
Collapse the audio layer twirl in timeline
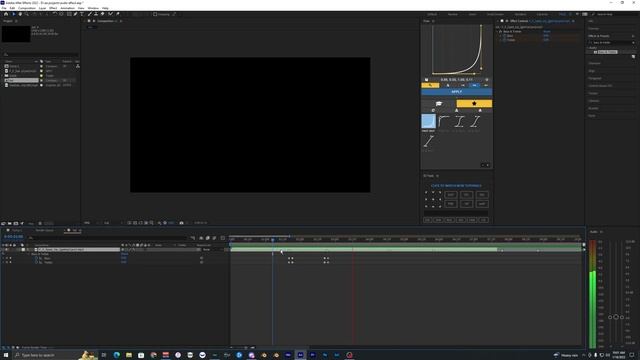coord(27,249)
